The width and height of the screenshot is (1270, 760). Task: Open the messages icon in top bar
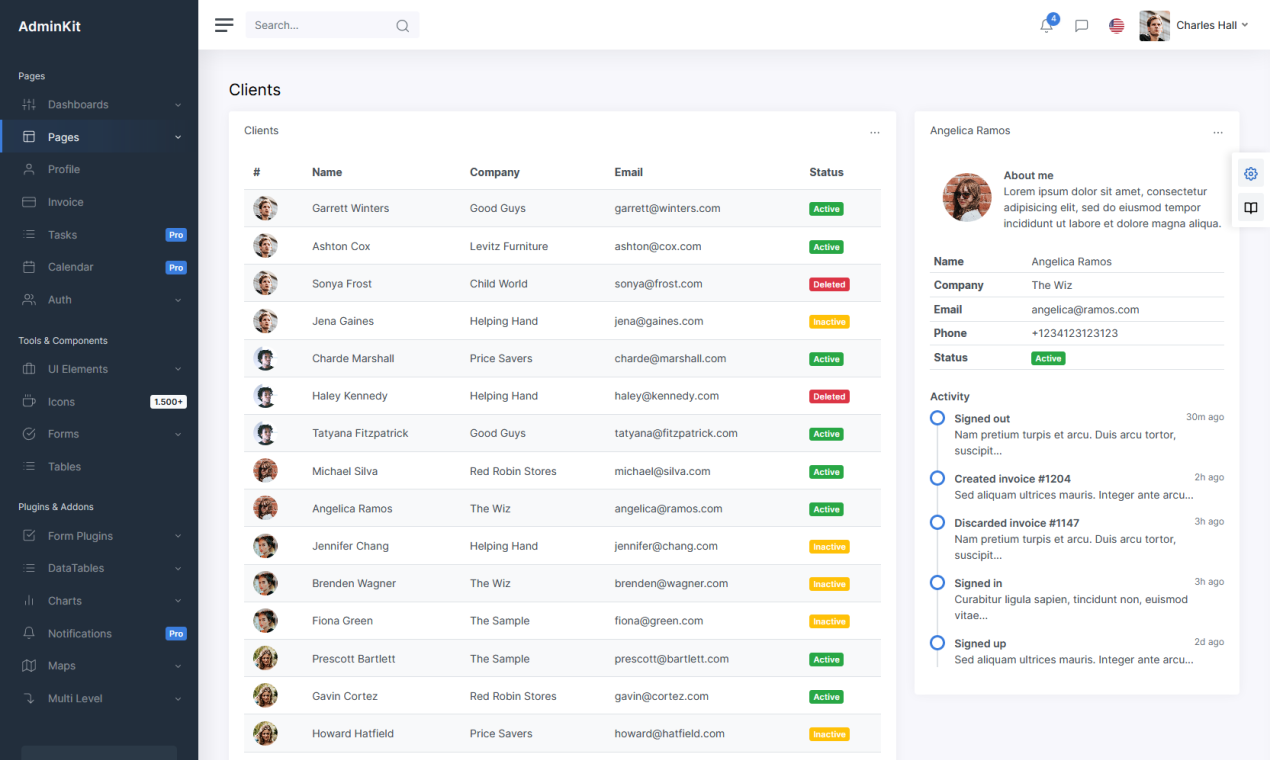coord(1081,25)
